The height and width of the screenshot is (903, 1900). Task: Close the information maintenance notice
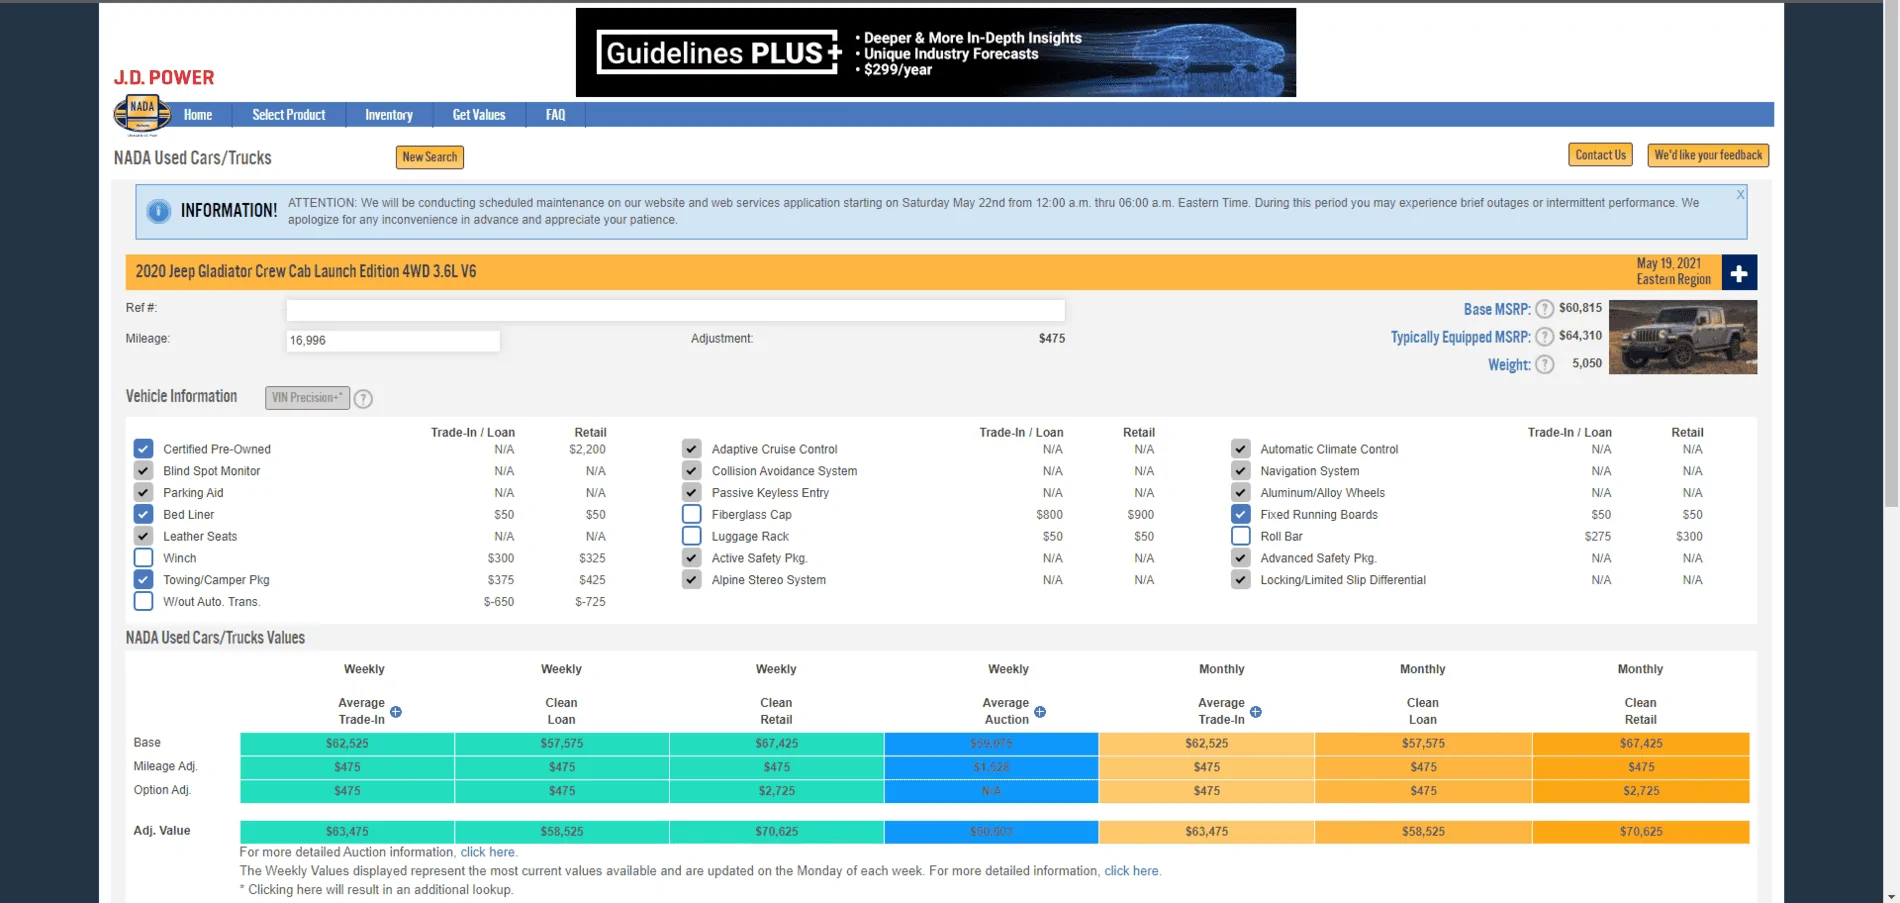tap(1740, 194)
